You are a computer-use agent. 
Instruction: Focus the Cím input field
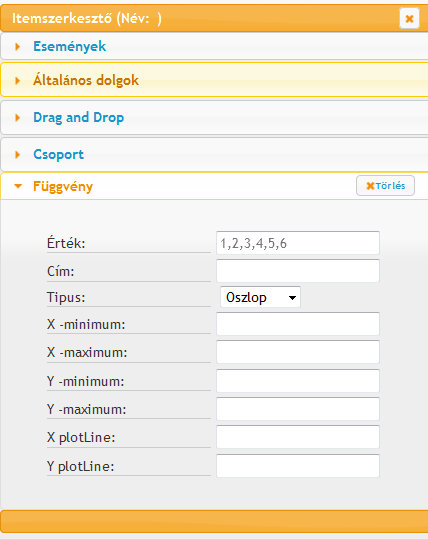click(x=298, y=271)
